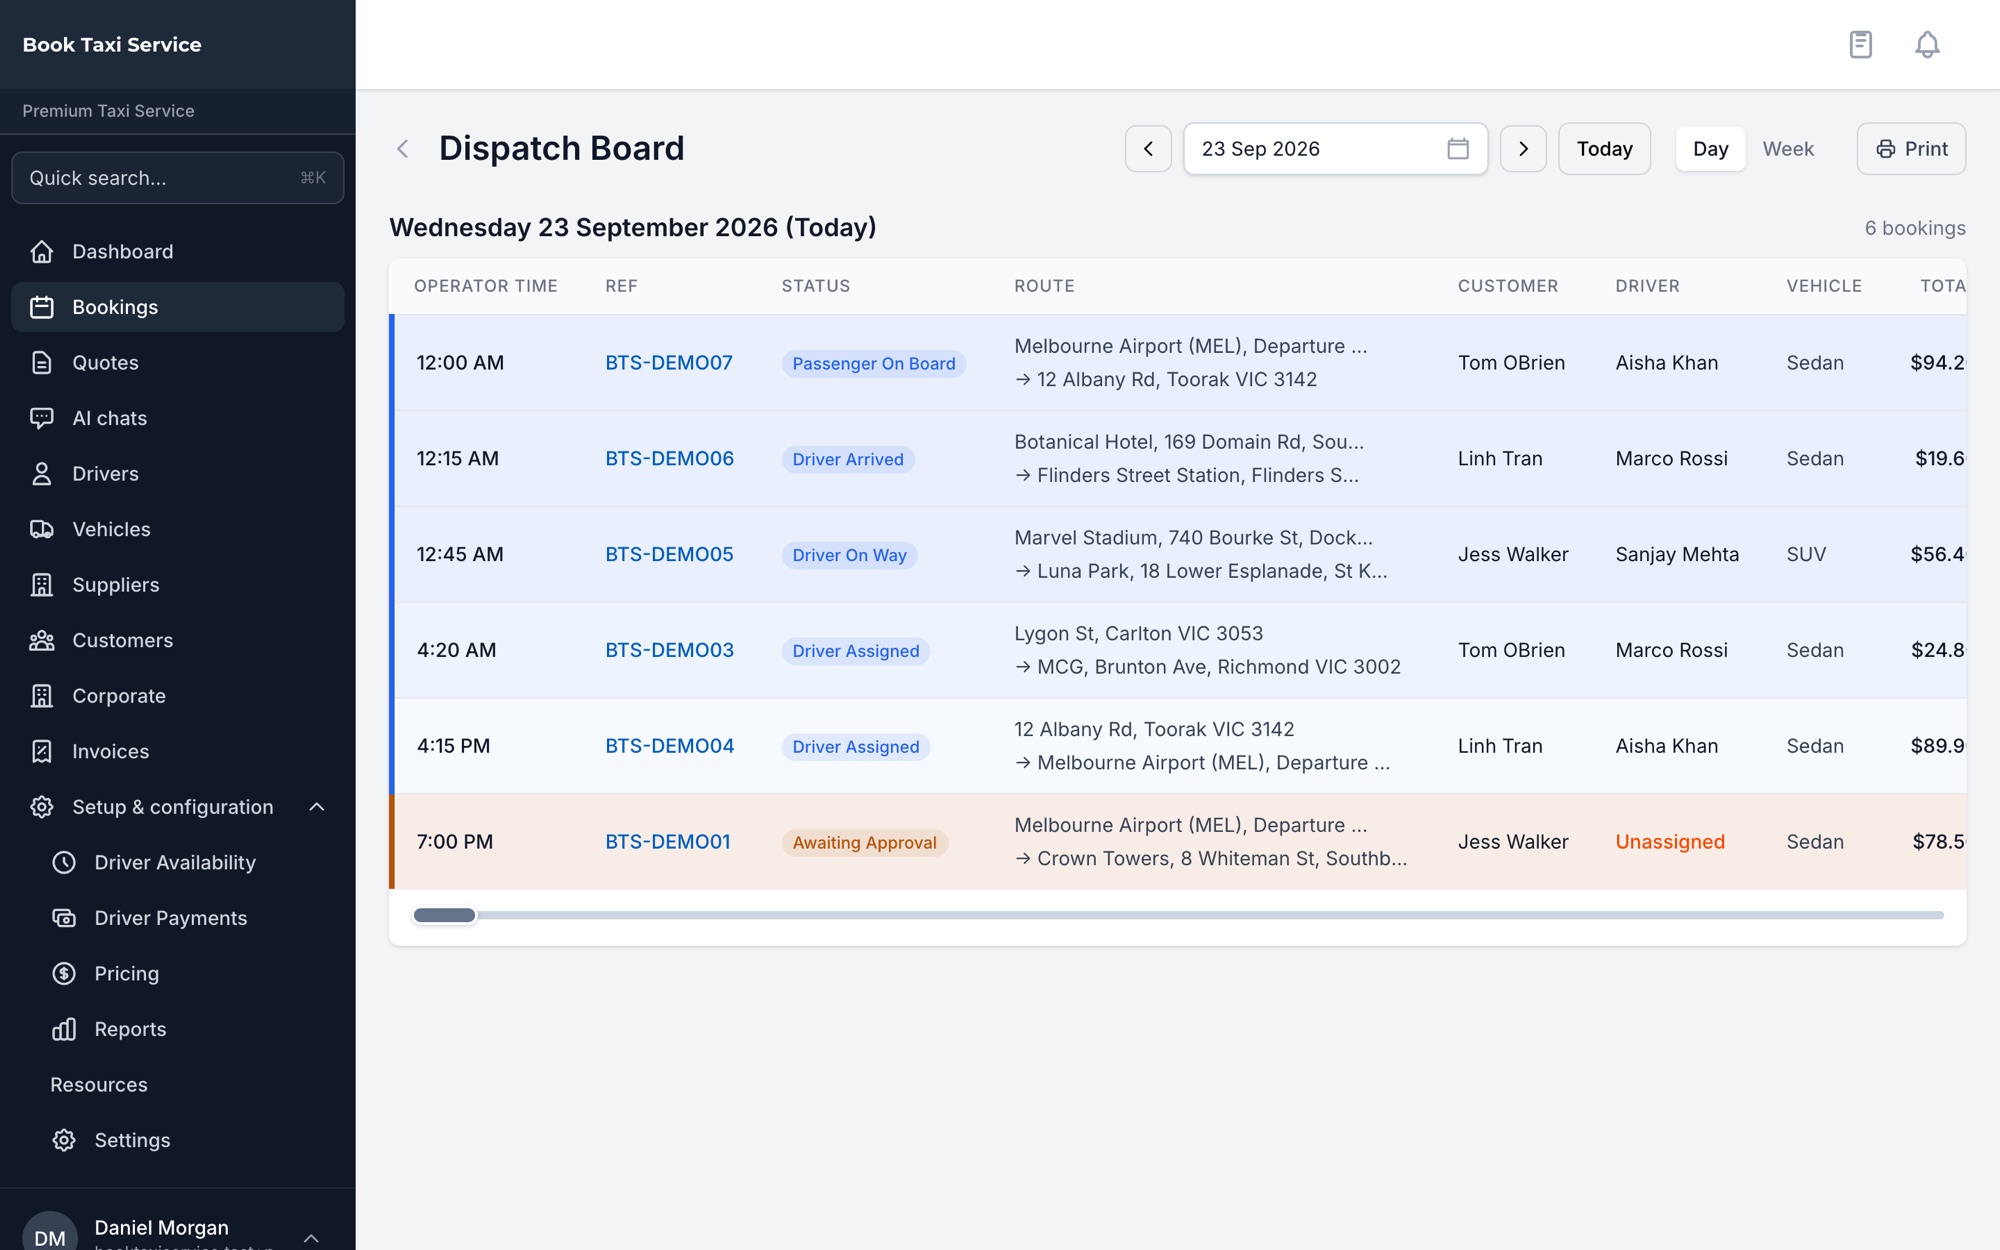Click the Unassigned driver label
Screen dimensions: 2000x1250
coord(1670,842)
